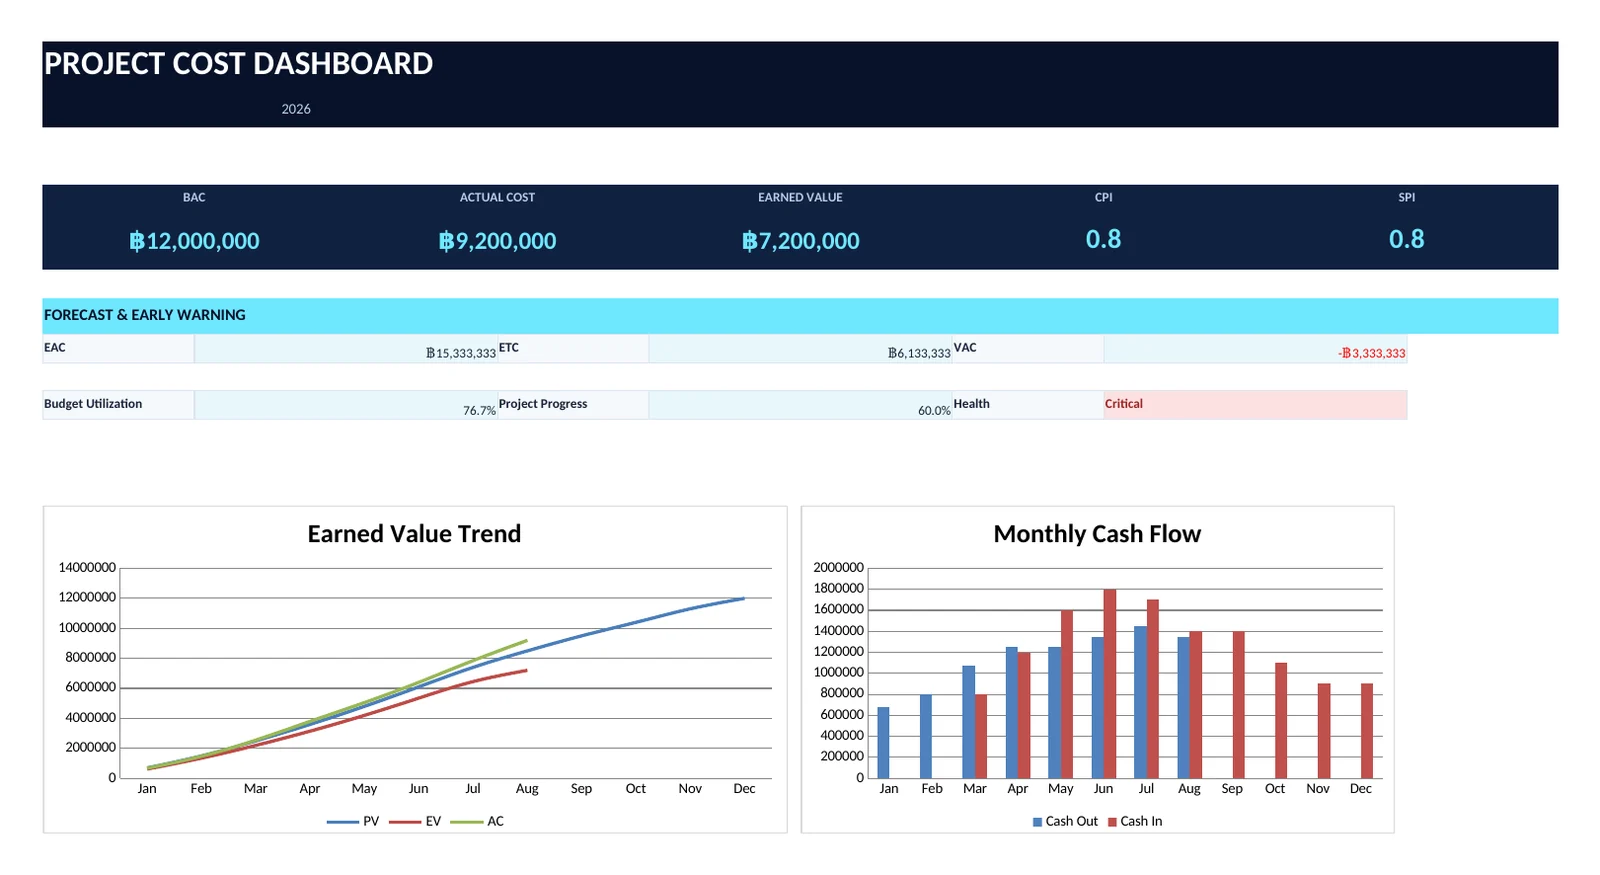Click the PROJECT COST DASHBOARD title
The width and height of the screenshot is (1600, 875).
[x=238, y=64]
